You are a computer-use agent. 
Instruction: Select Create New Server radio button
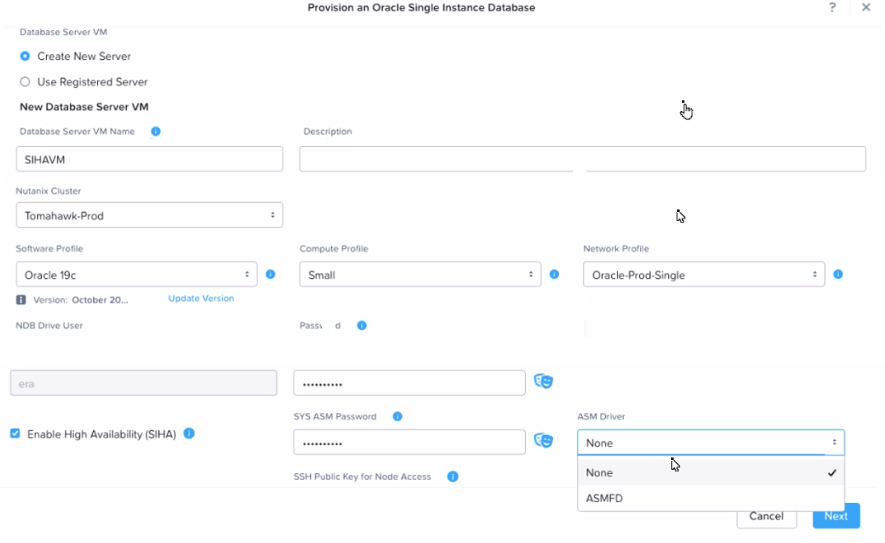[x=25, y=56]
